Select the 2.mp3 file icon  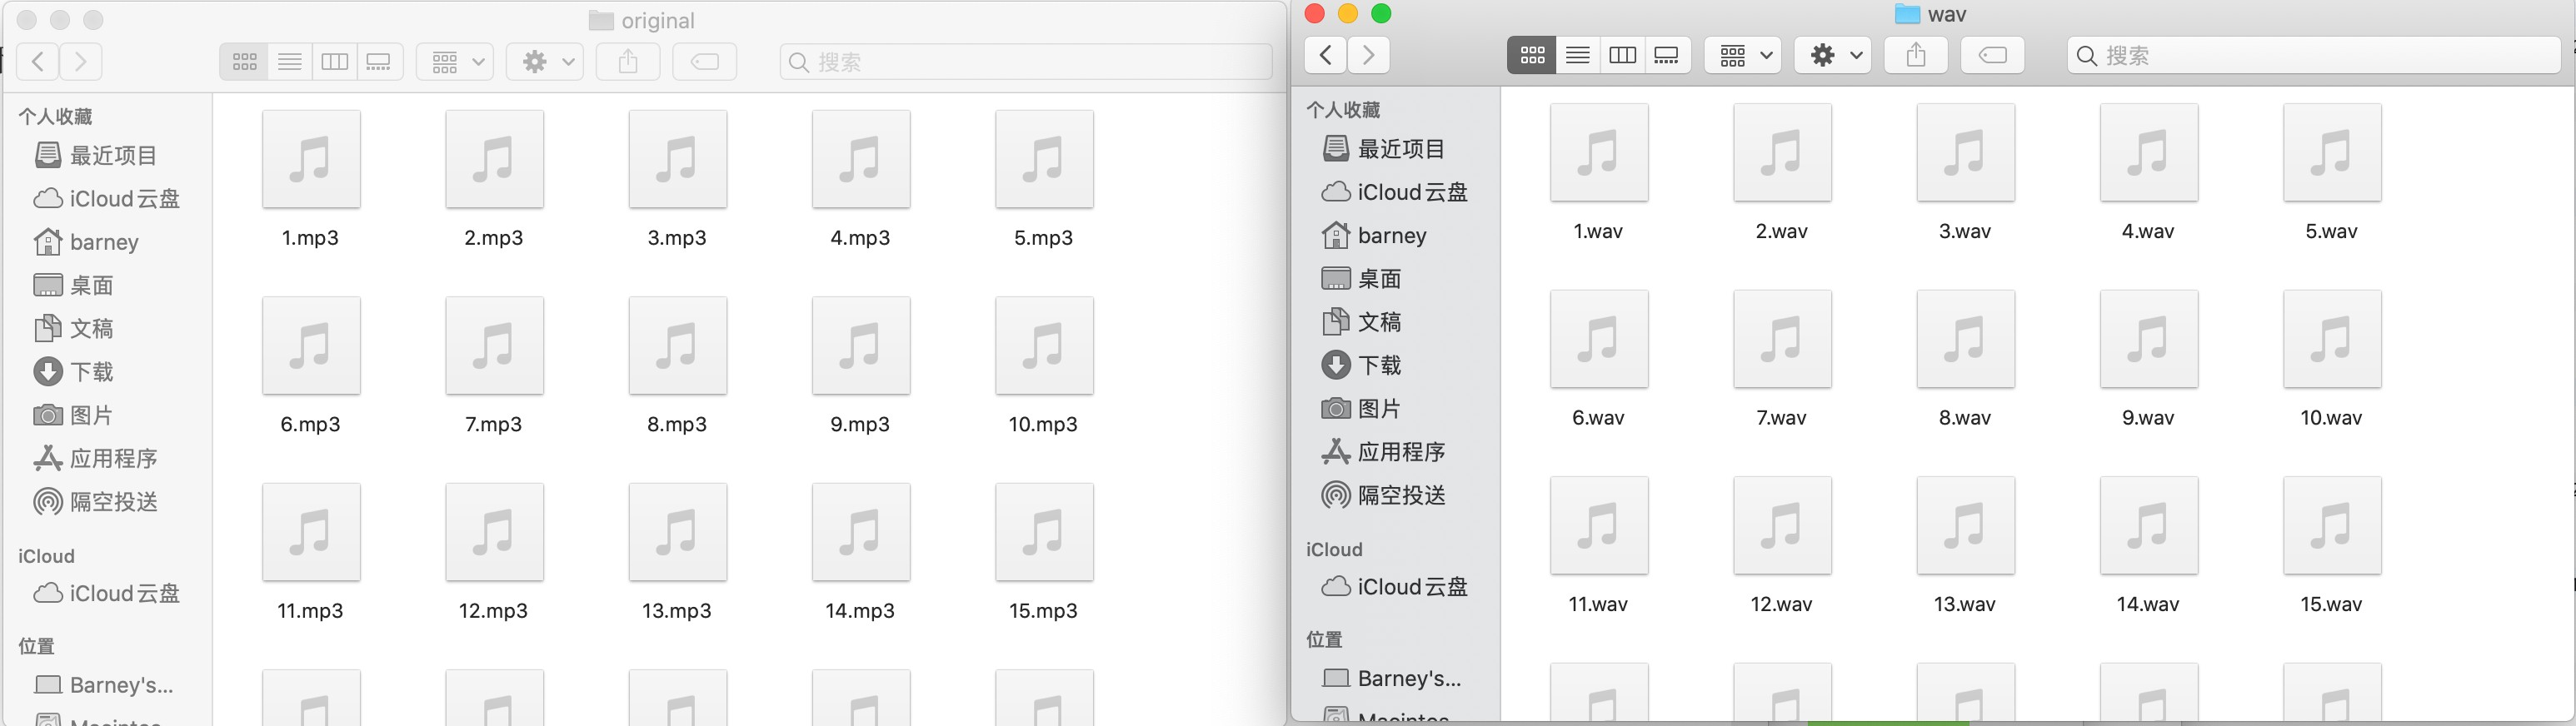pyautogui.click(x=495, y=159)
